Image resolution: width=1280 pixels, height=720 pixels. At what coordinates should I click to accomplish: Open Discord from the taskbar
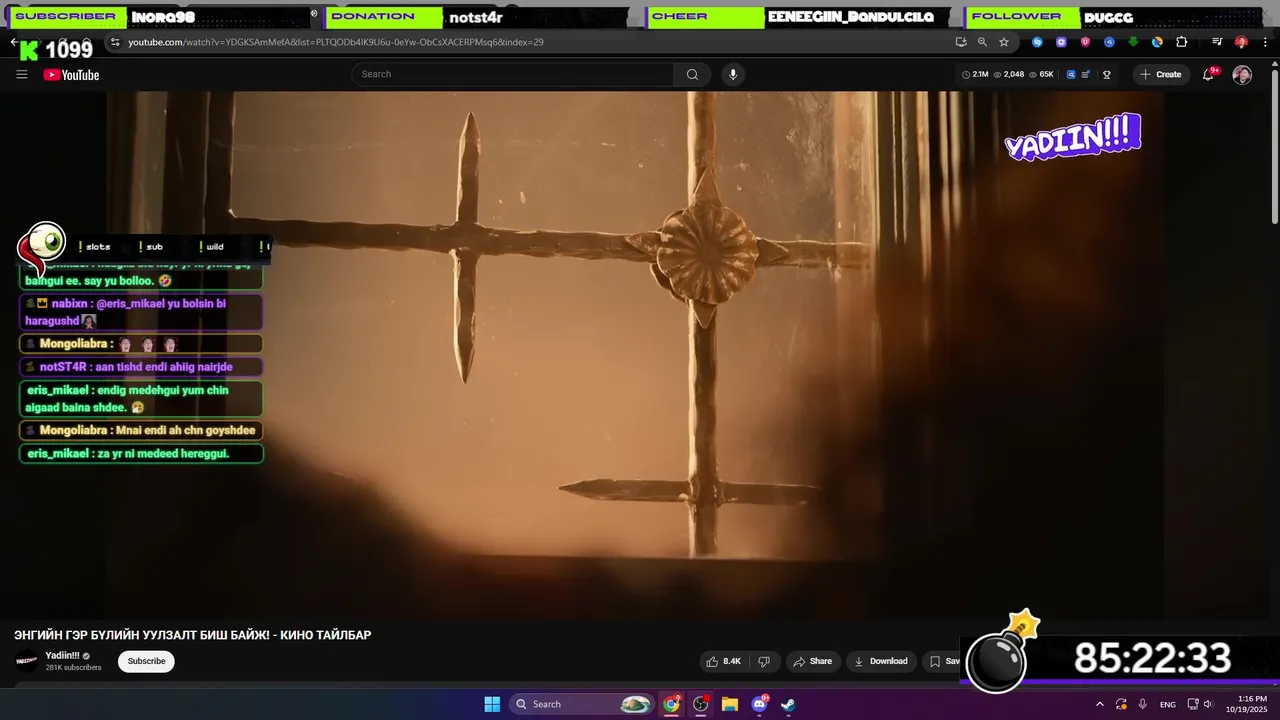click(759, 704)
